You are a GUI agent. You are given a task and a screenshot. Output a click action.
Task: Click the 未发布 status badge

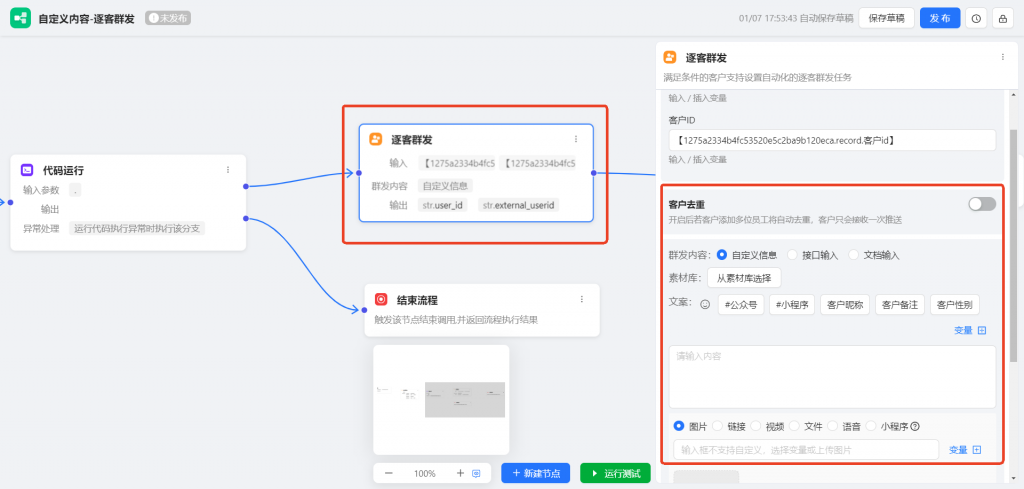click(168, 18)
